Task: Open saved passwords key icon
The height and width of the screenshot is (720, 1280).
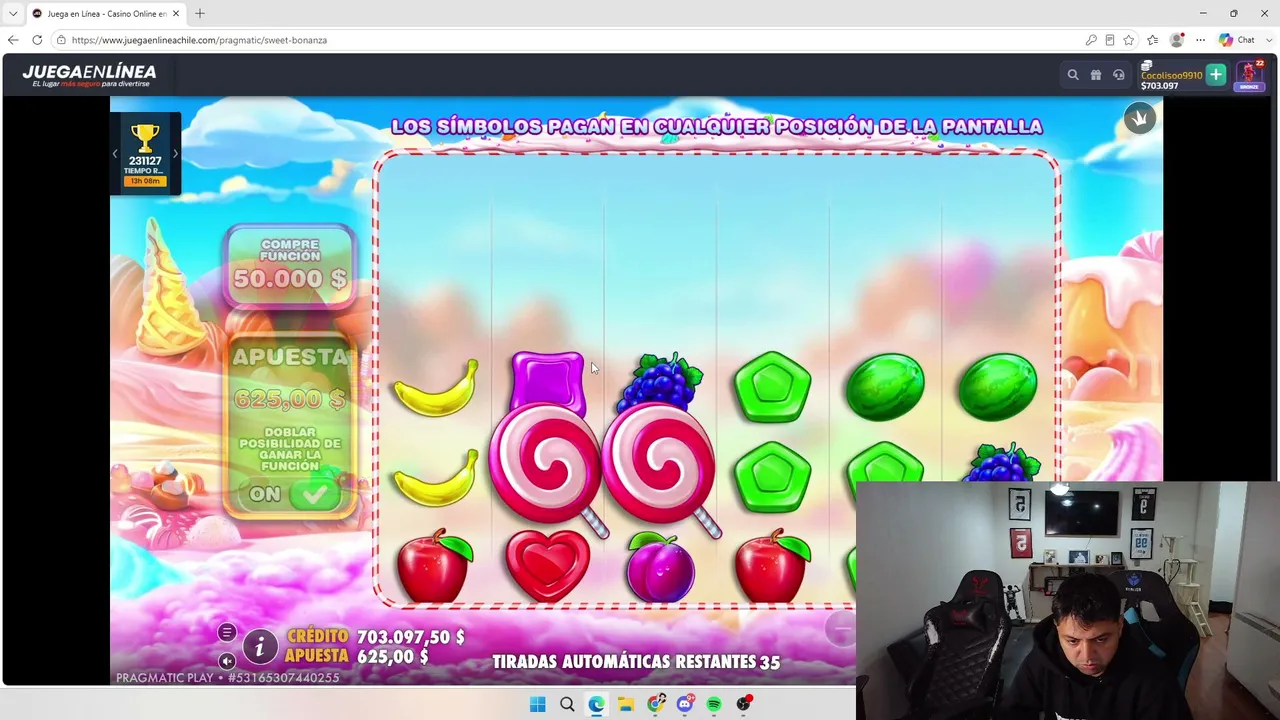Action: pos(1091,40)
